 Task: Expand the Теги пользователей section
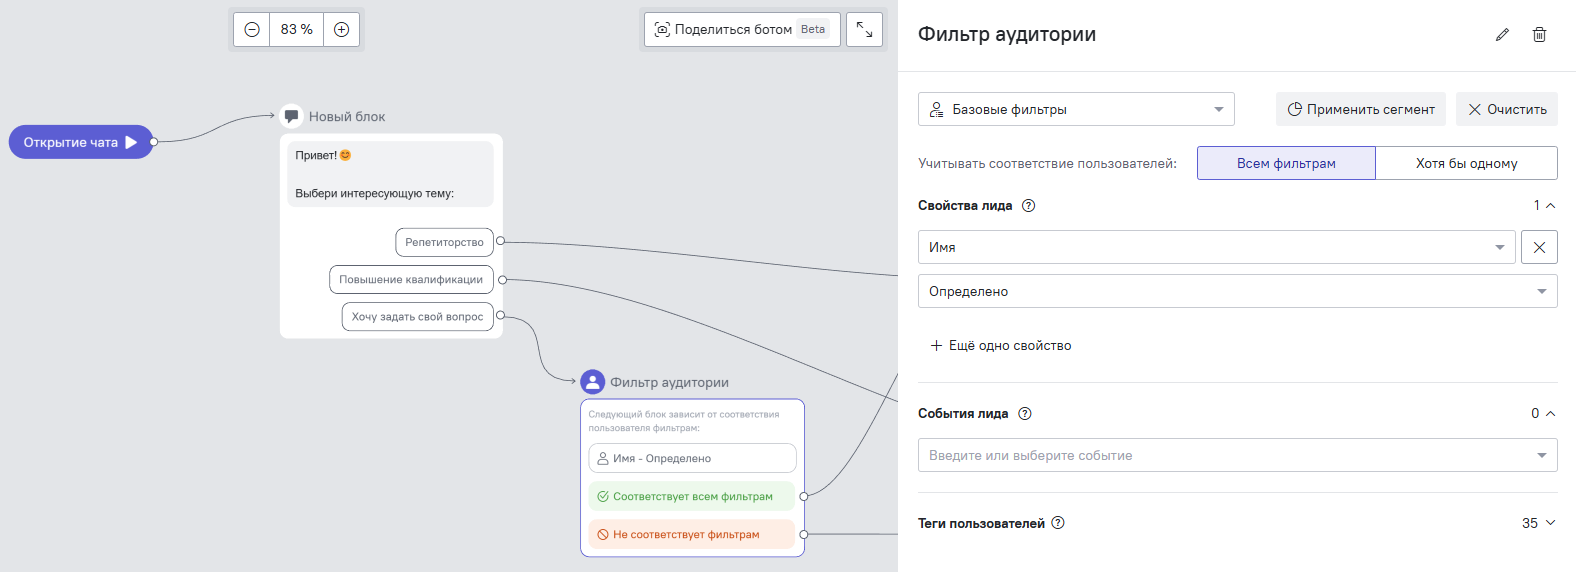click(x=1550, y=523)
